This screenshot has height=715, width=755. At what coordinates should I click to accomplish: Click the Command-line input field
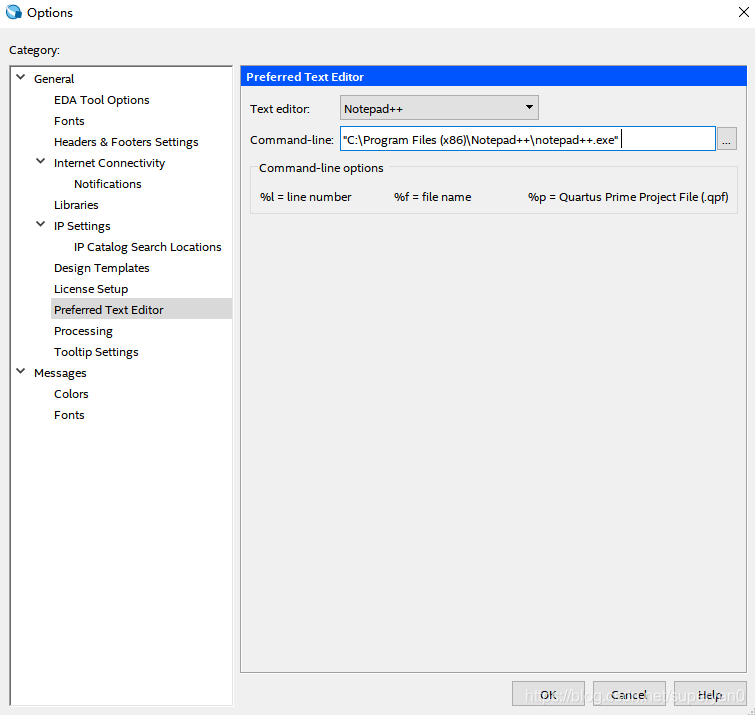click(528, 139)
